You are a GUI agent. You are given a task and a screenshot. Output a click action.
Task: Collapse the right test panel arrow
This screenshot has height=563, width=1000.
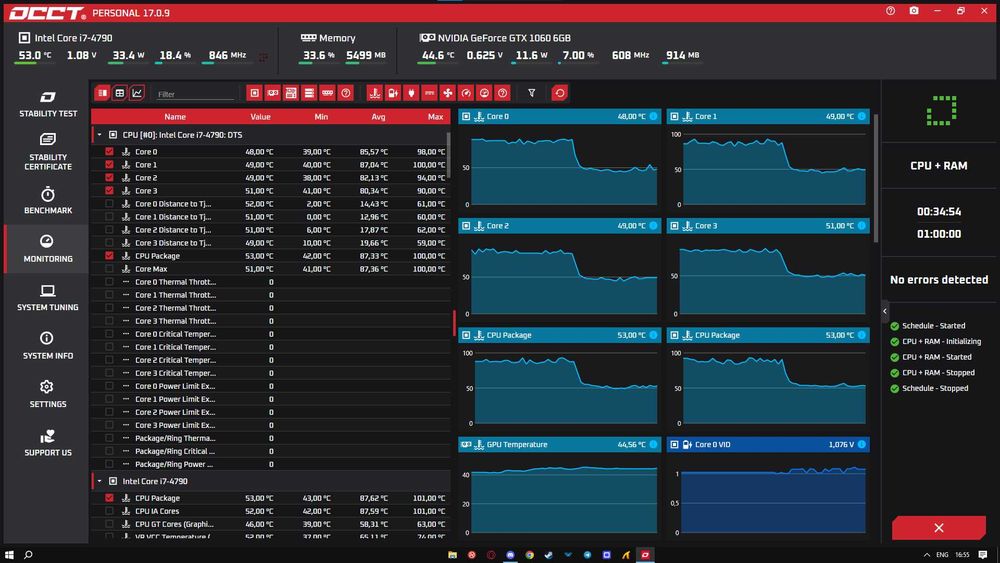click(x=885, y=311)
